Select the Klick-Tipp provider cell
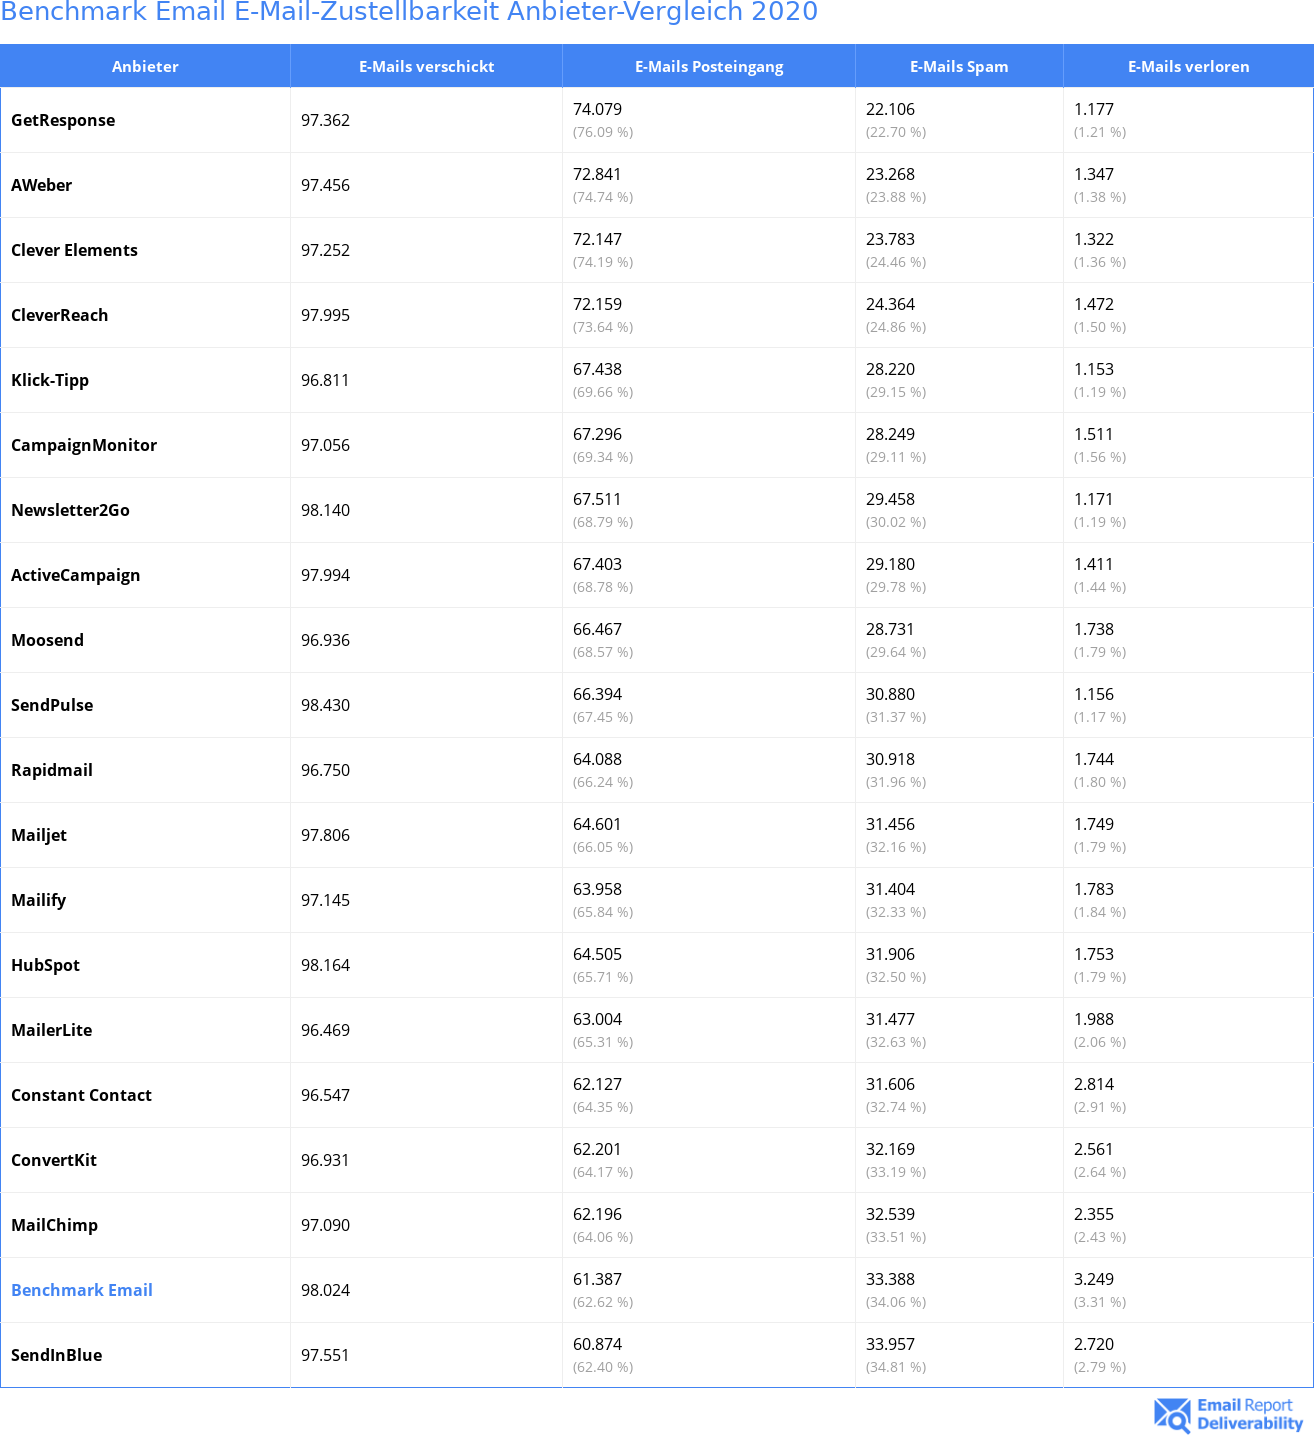The width and height of the screenshot is (1314, 1435). point(50,380)
